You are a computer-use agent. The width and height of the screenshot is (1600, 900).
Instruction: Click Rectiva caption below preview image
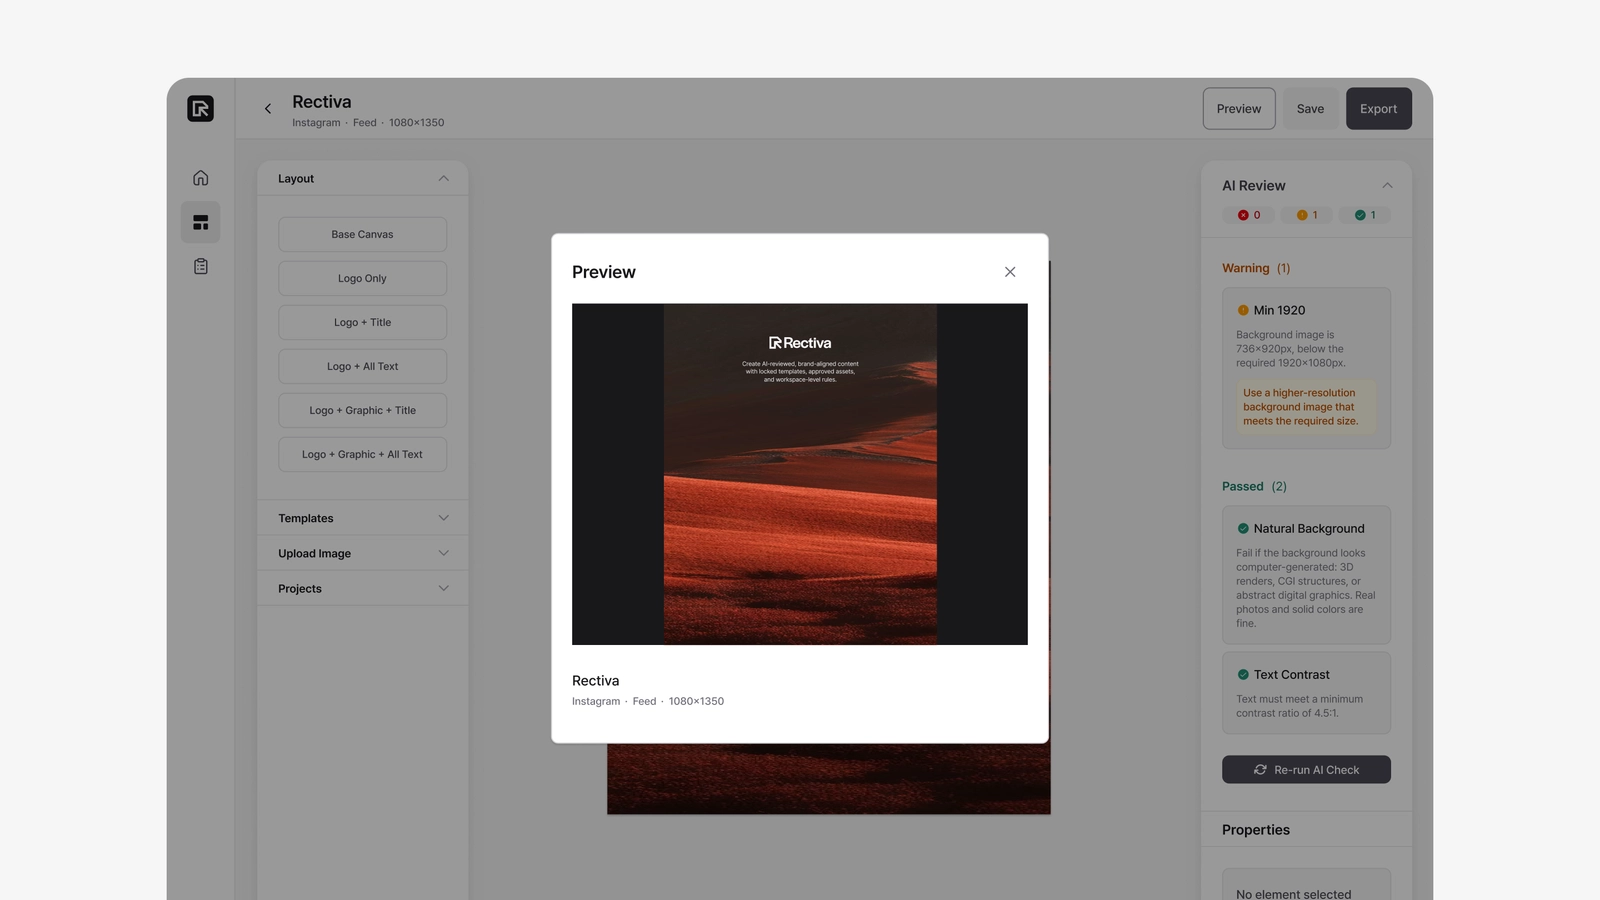tap(595, 681)
